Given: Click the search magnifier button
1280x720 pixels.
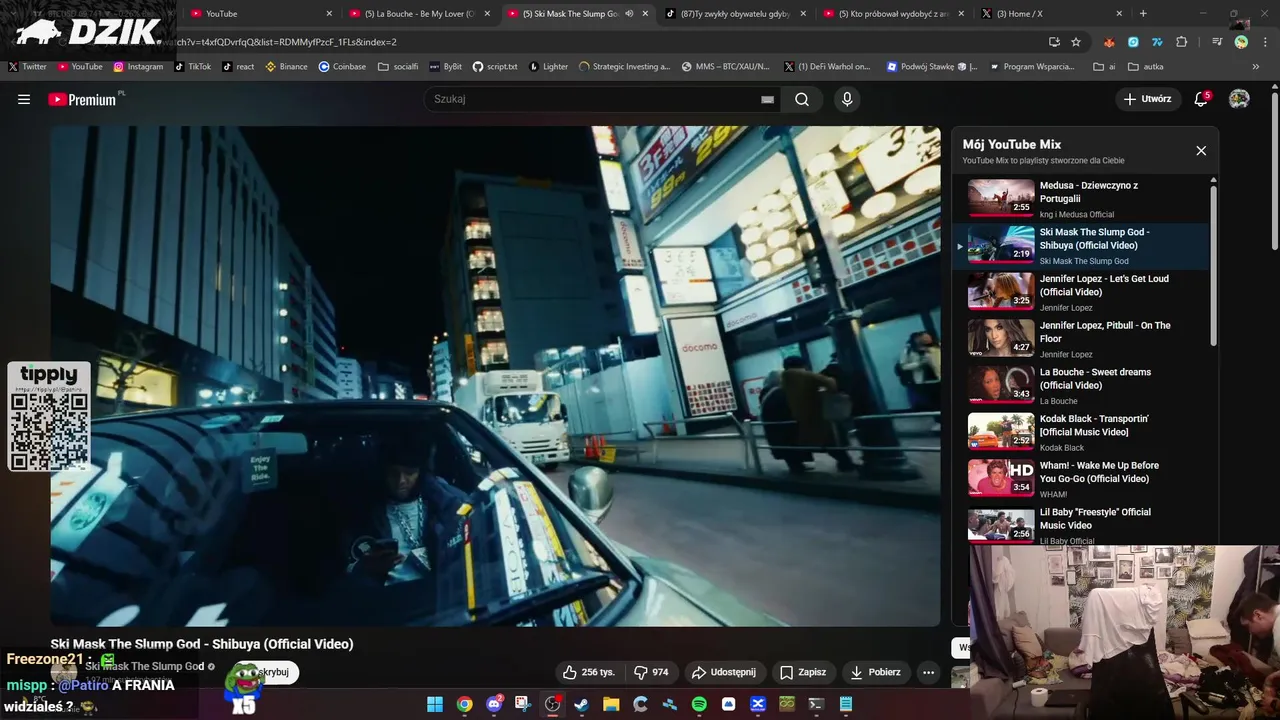Looking at the screenshot, I should (x=802, y=99).
